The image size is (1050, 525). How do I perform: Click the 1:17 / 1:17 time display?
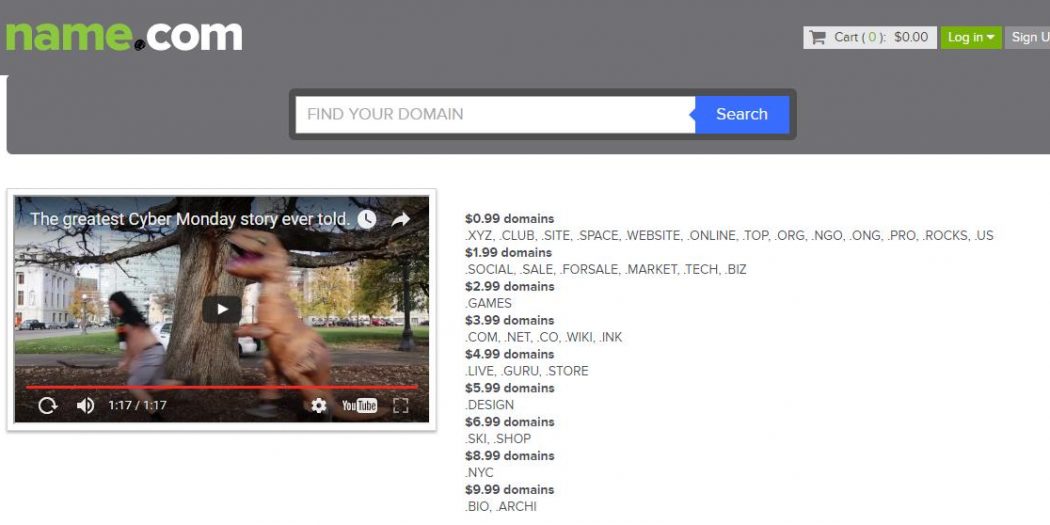(x=137, y=405)
